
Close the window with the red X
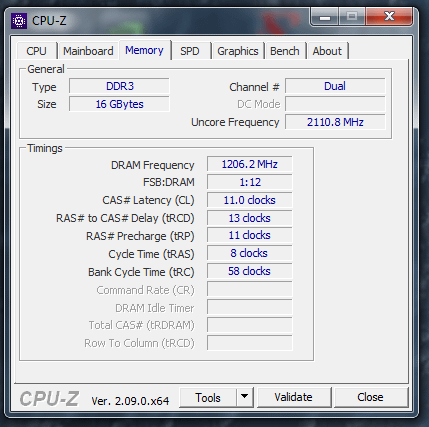[389, 16]
